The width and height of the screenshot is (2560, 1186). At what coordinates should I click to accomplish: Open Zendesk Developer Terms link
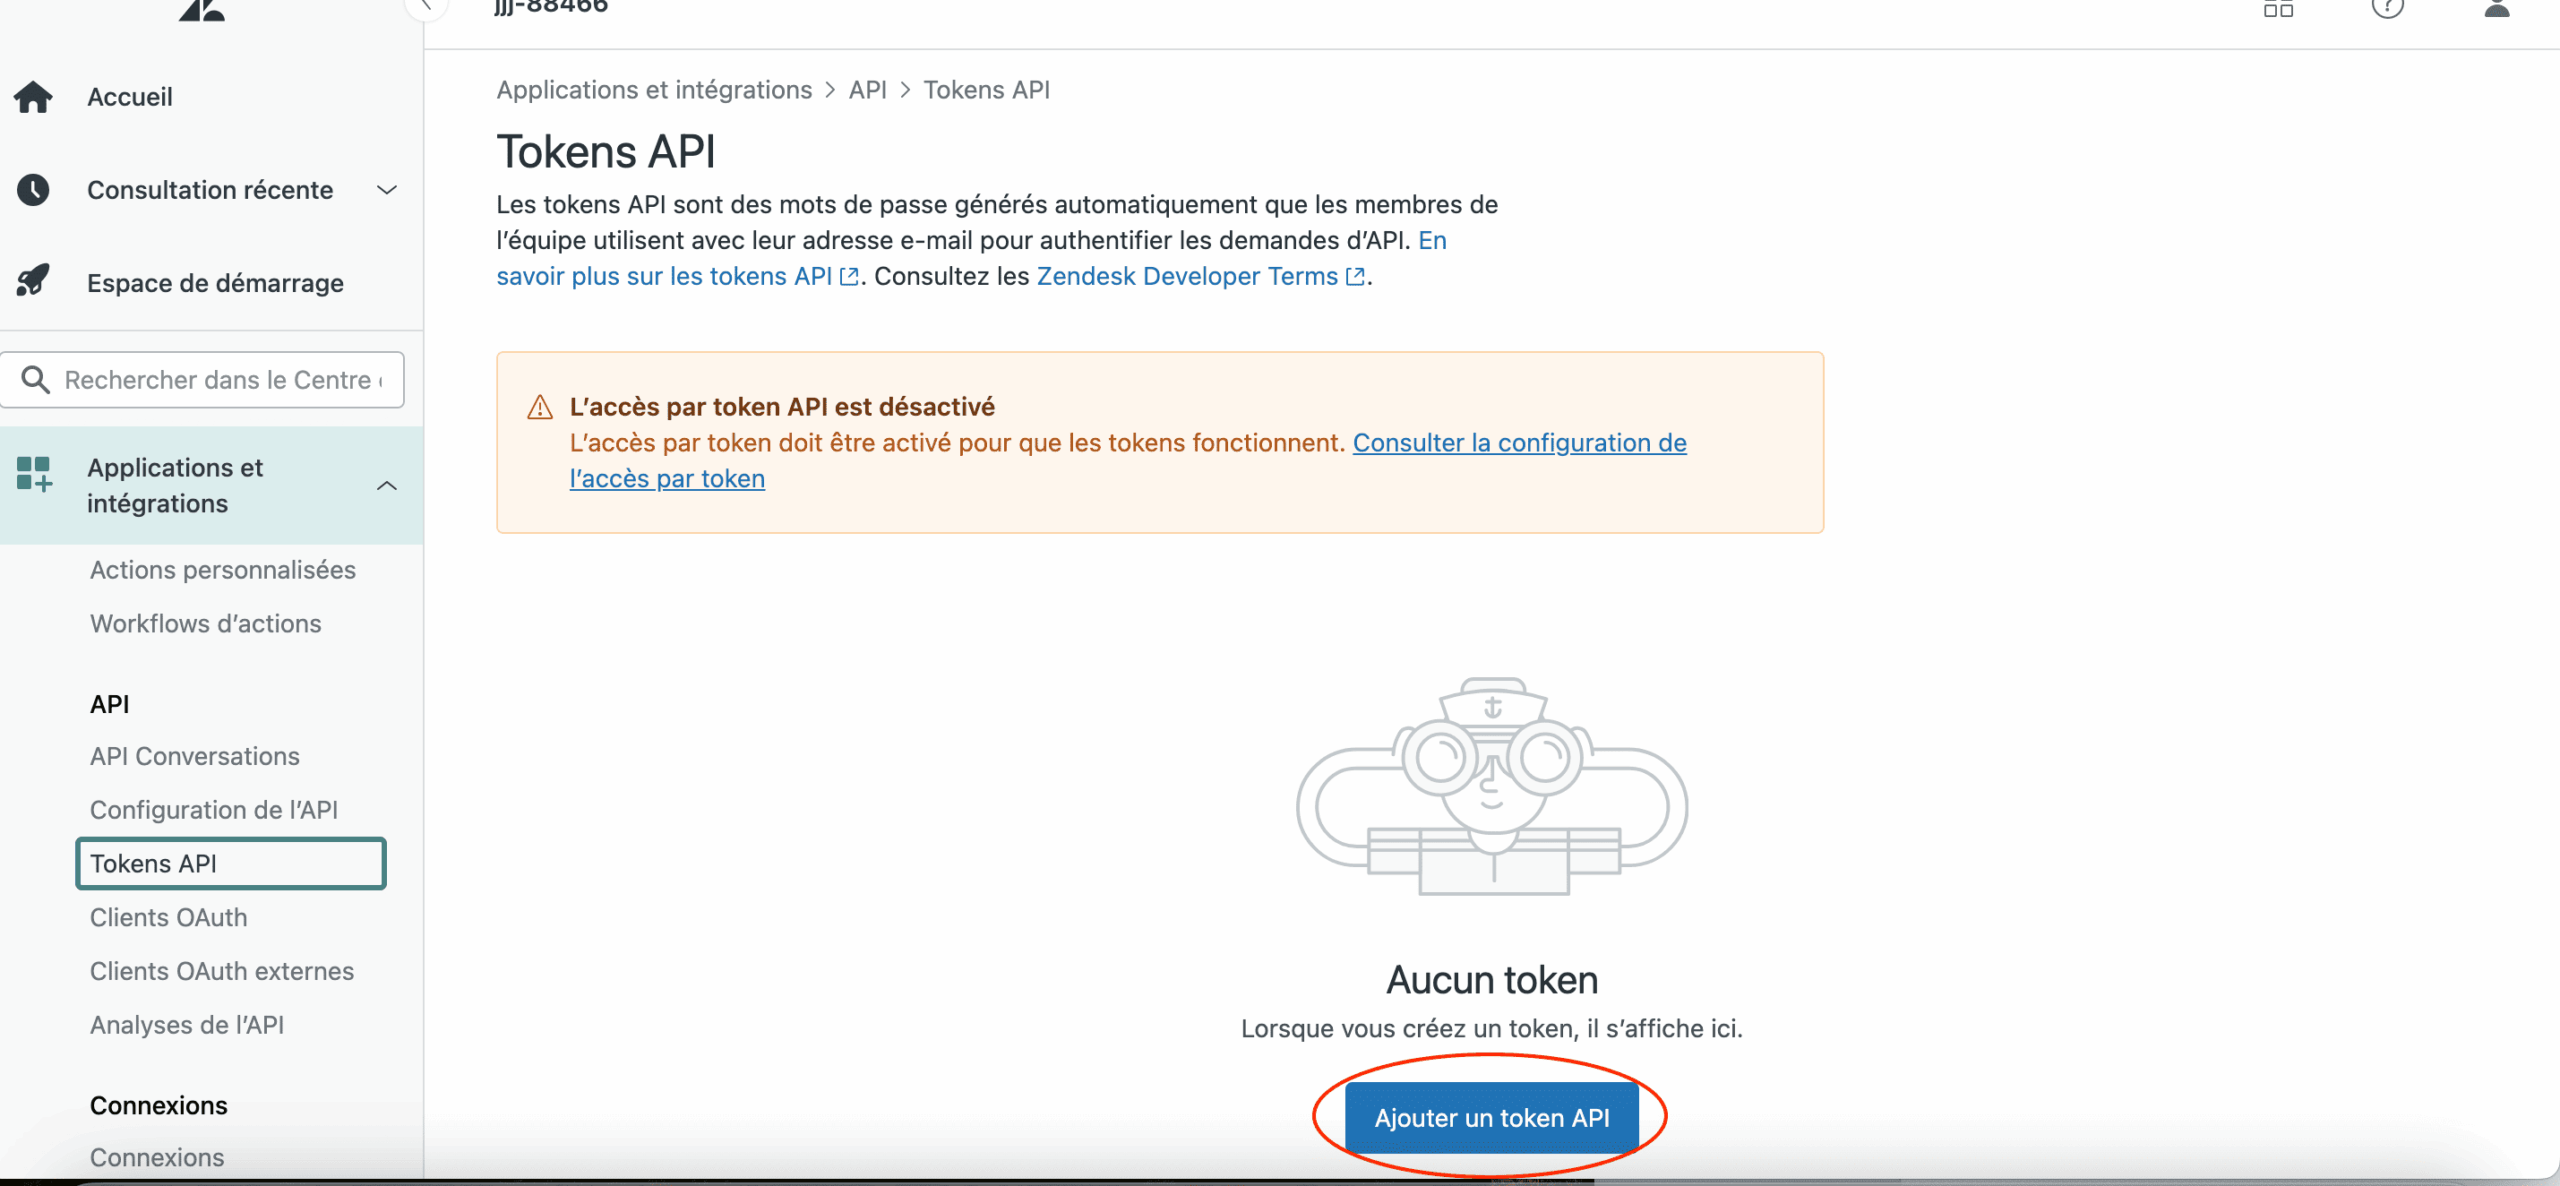point(1187,277)
